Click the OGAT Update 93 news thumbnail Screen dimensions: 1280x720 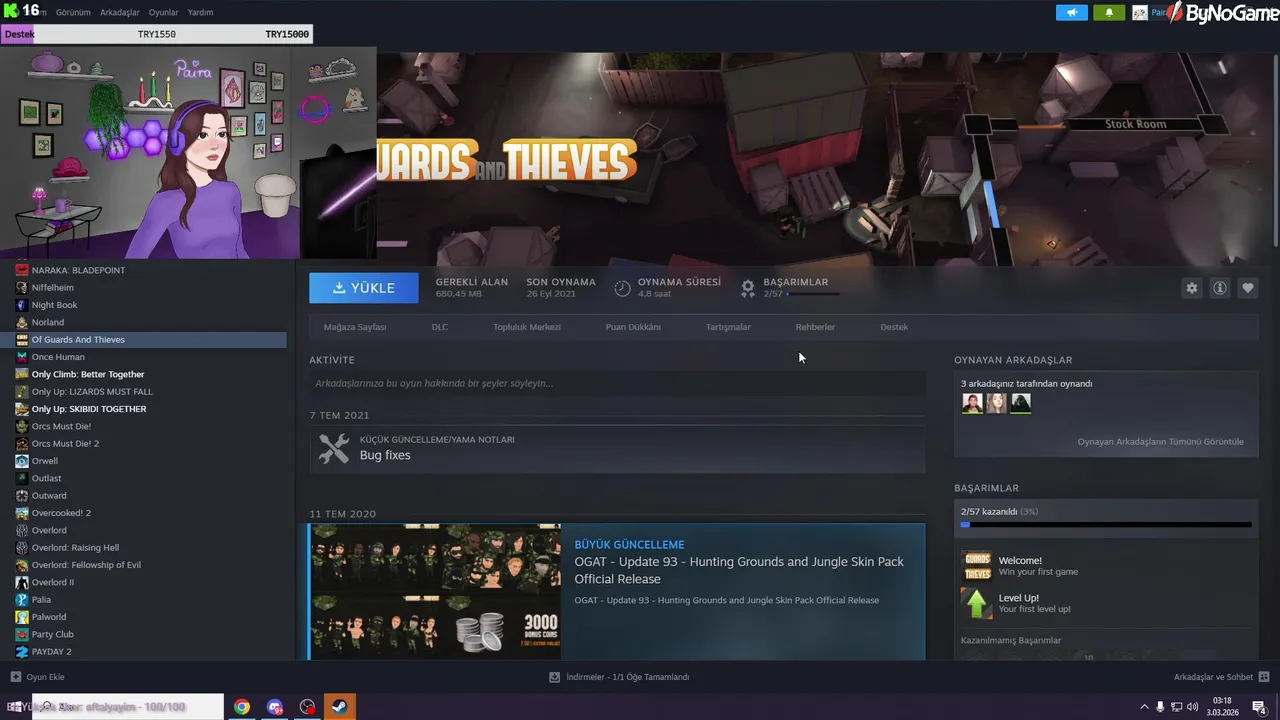tap(435, 592)
